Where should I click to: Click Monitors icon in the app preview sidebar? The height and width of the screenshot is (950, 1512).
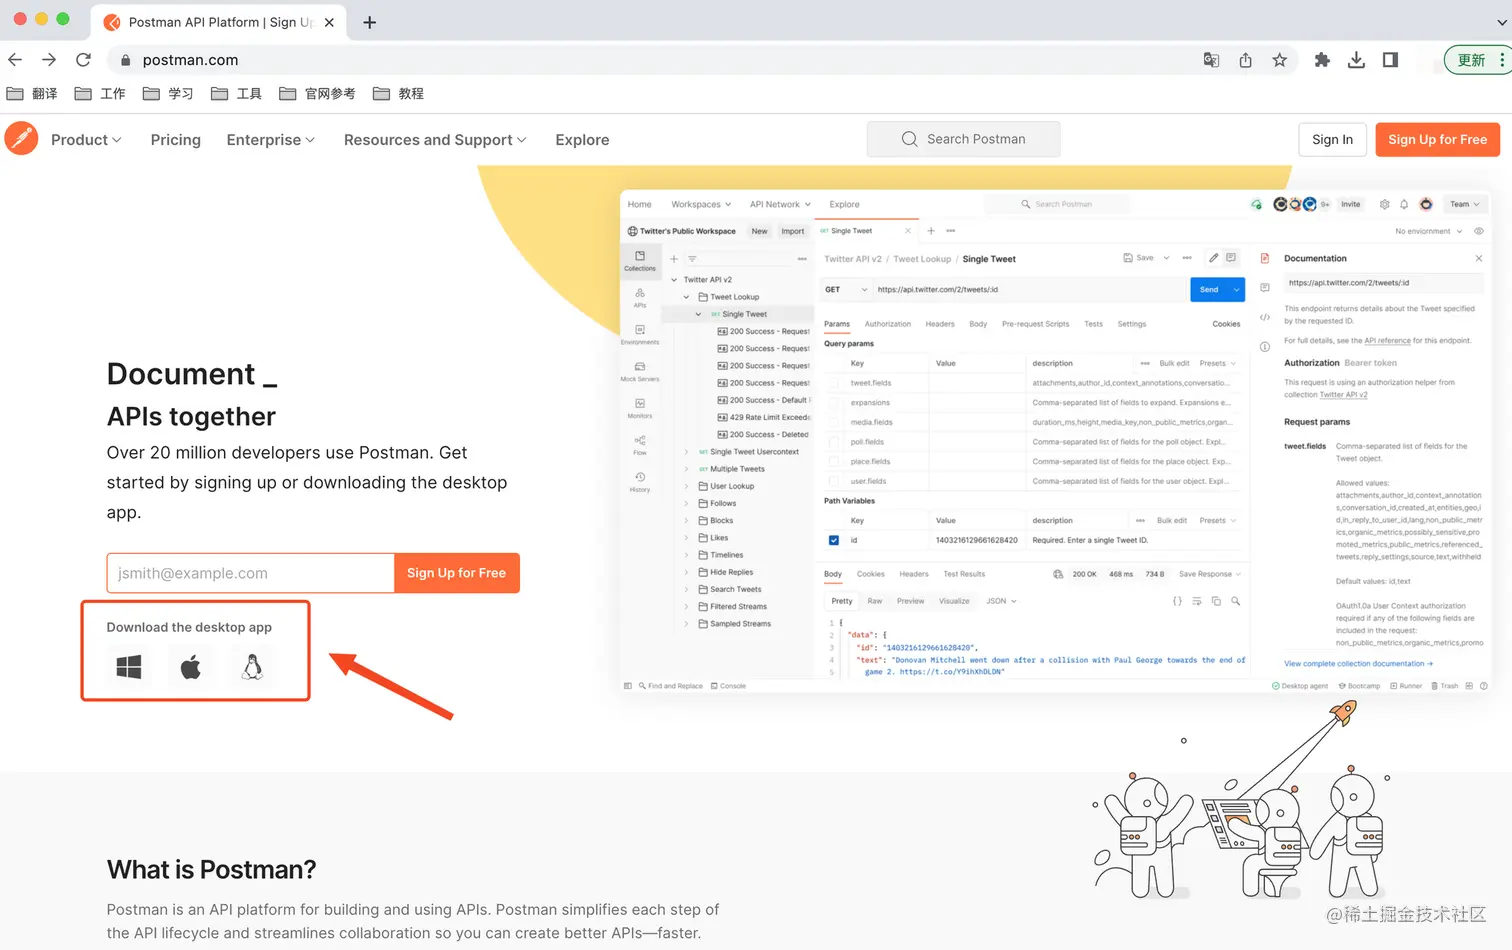pyautogui.click(x=640, y=408)
